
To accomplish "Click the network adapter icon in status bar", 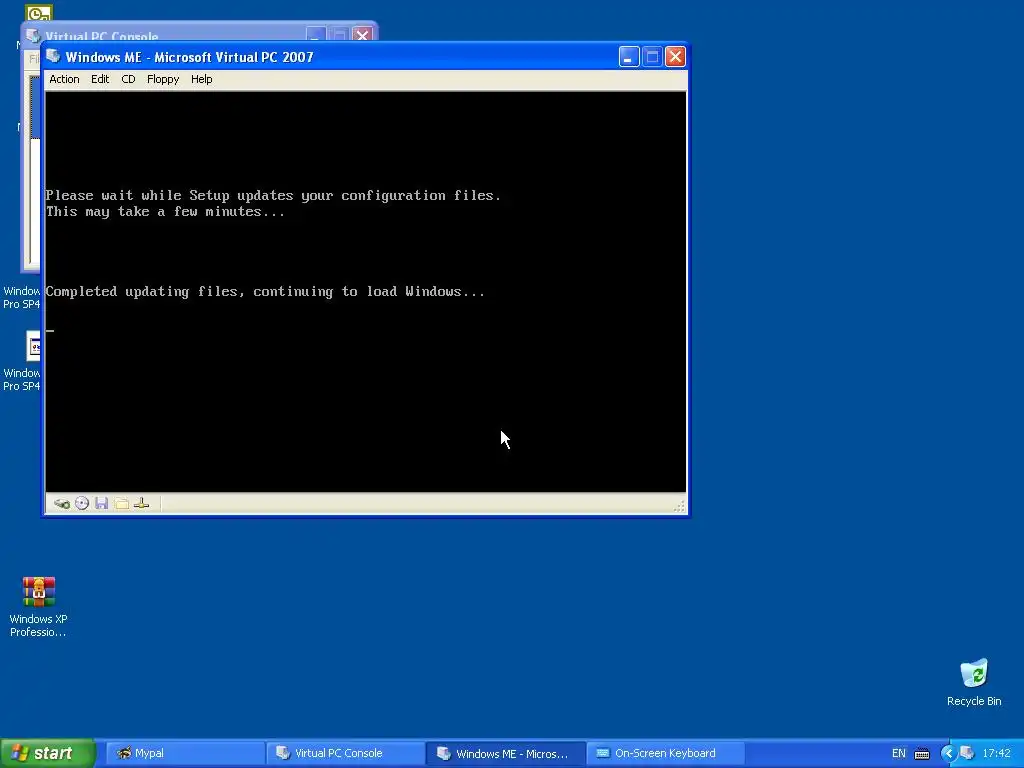I will 142,504.
